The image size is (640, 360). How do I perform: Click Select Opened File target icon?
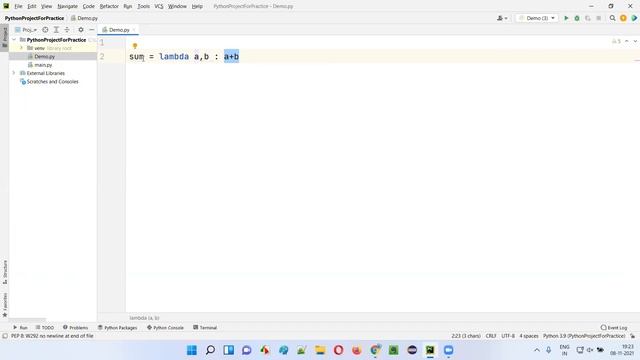coord(45,30)
